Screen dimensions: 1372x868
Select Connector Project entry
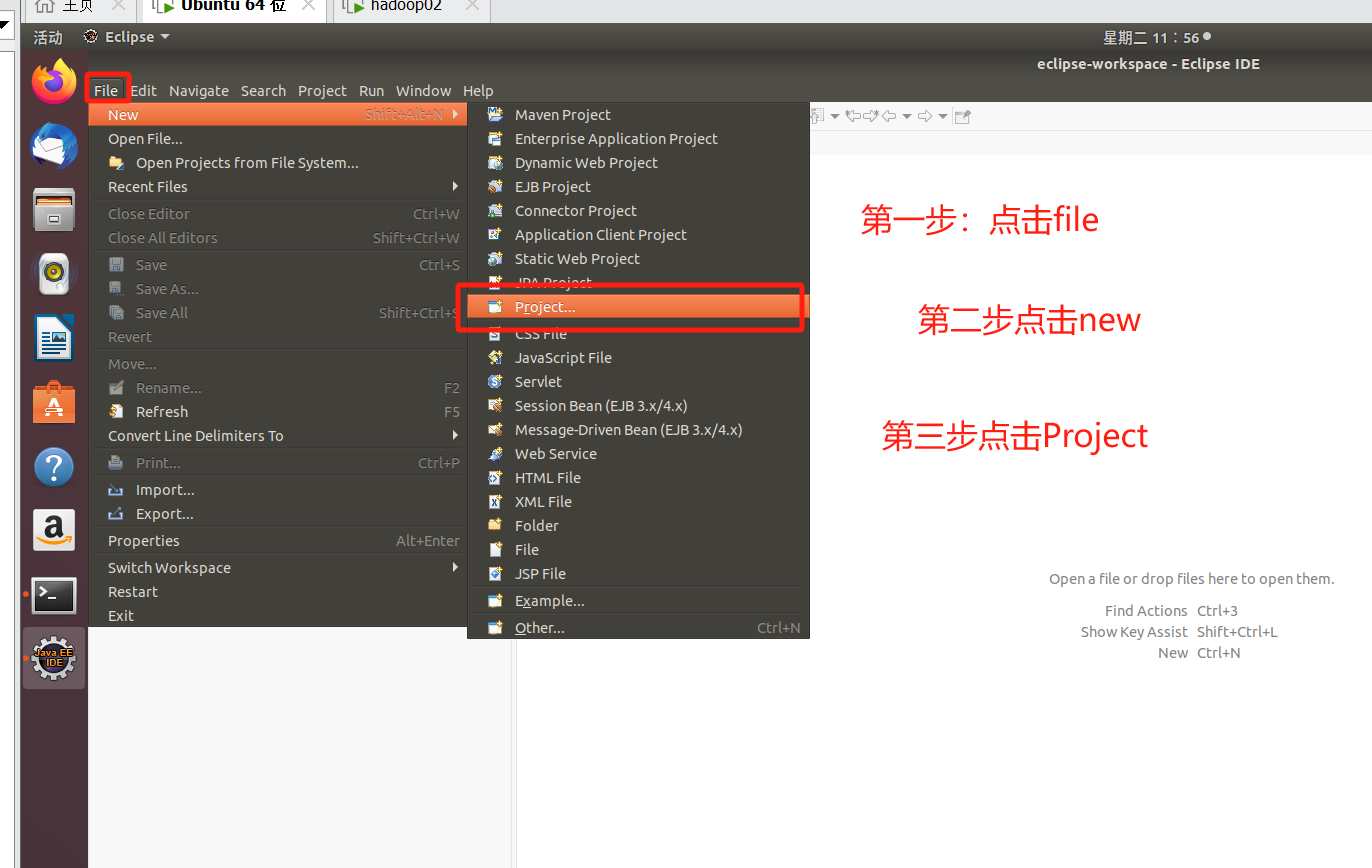pos(638,211)
